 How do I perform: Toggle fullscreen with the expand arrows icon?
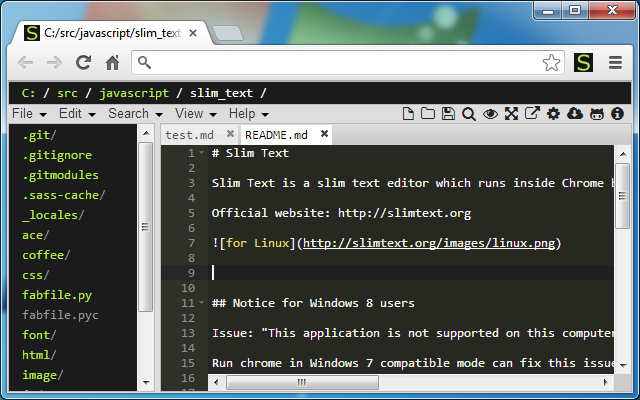click(511, 113)
